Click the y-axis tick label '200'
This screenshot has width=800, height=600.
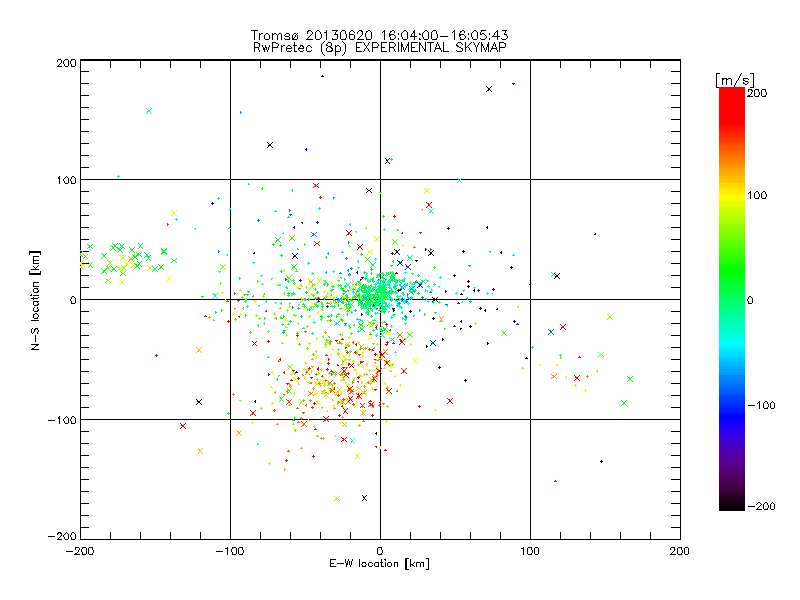(x=66, y=63)
